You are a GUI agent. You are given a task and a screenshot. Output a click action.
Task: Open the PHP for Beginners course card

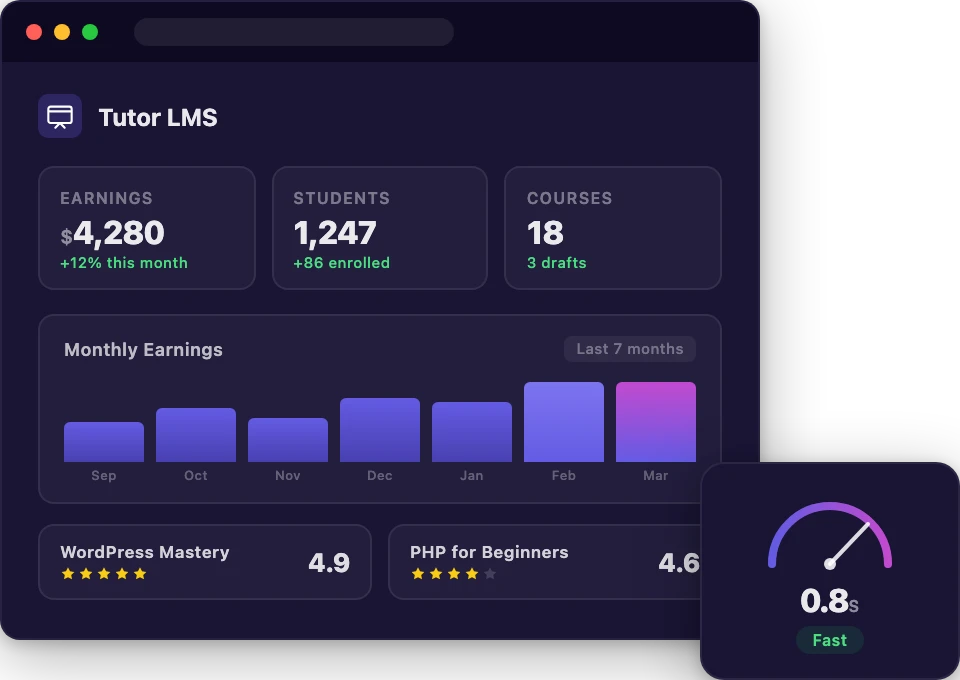point(545,562)
